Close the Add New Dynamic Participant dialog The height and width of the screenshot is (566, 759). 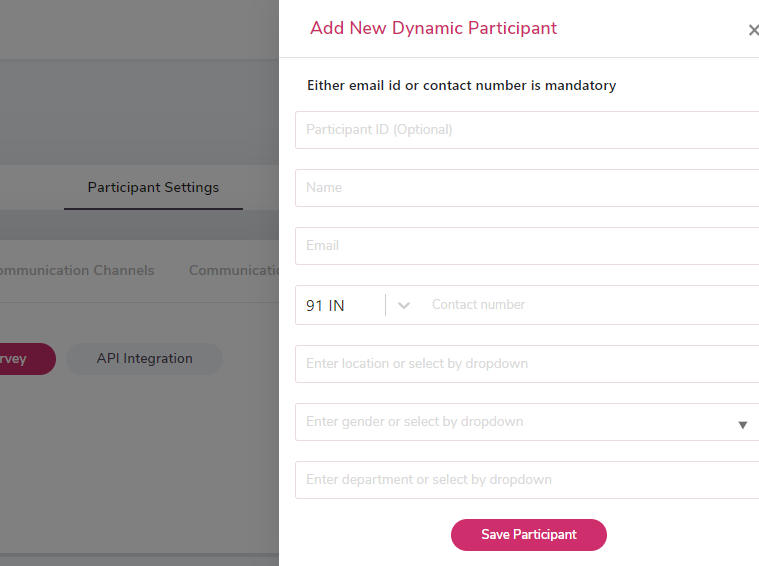753,30
